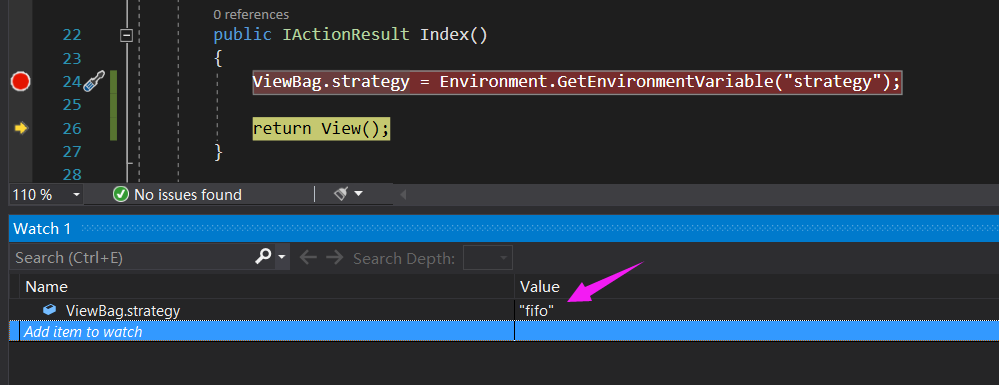Open the code cleanup broom icon
The width and height of the screenshot is (999, 385).
(341, 194)
